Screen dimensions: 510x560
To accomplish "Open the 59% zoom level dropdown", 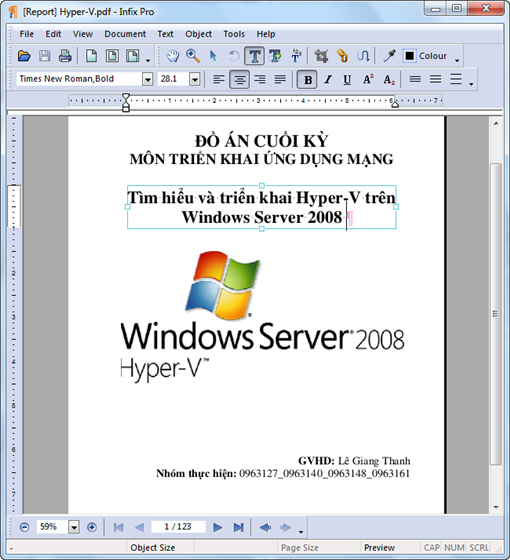I will tap(74, 527).
